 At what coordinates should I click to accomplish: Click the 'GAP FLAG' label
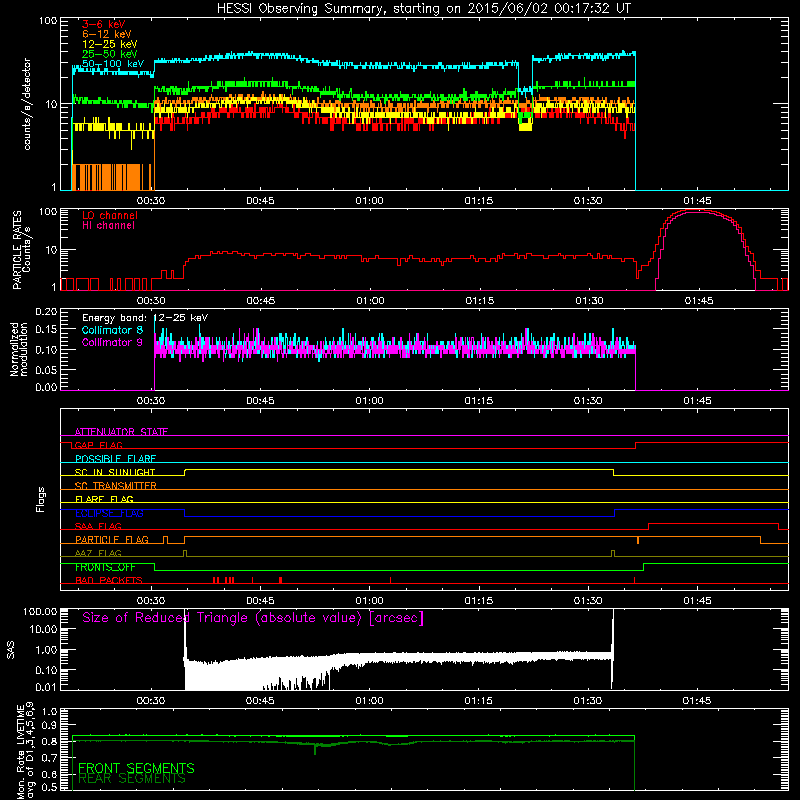pos(98,445)
